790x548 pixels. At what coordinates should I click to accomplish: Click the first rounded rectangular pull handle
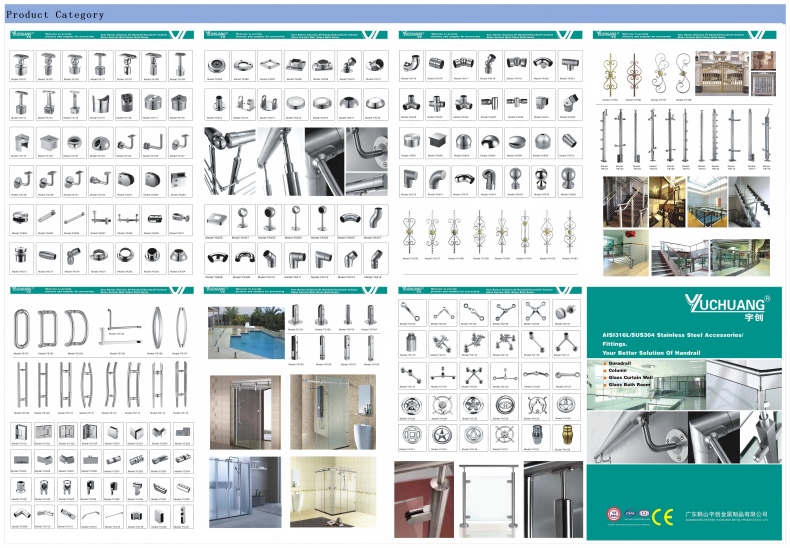(x=21, y=328)
